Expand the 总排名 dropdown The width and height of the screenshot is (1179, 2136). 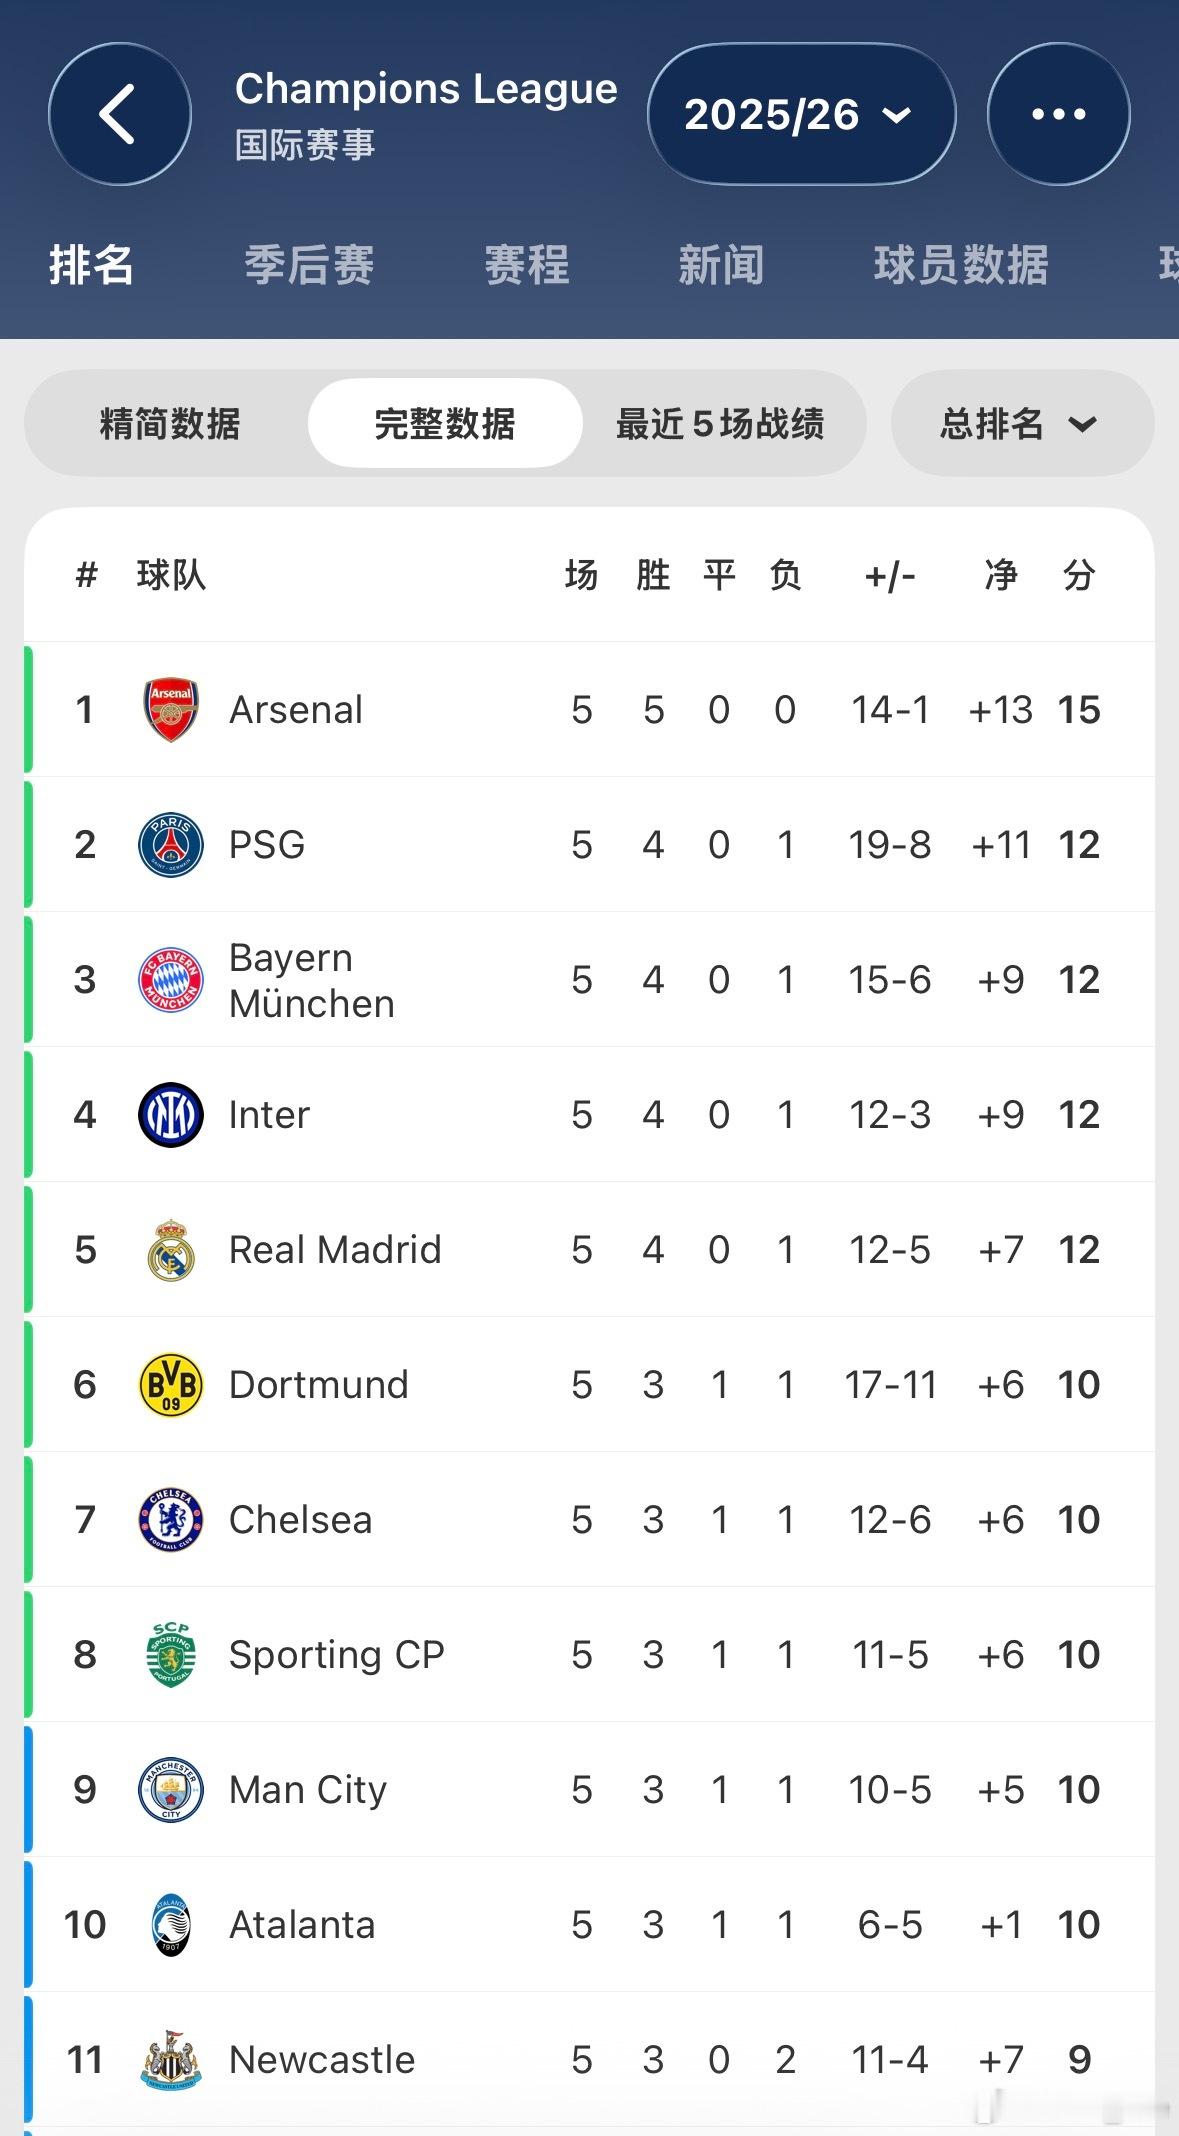1021,424
